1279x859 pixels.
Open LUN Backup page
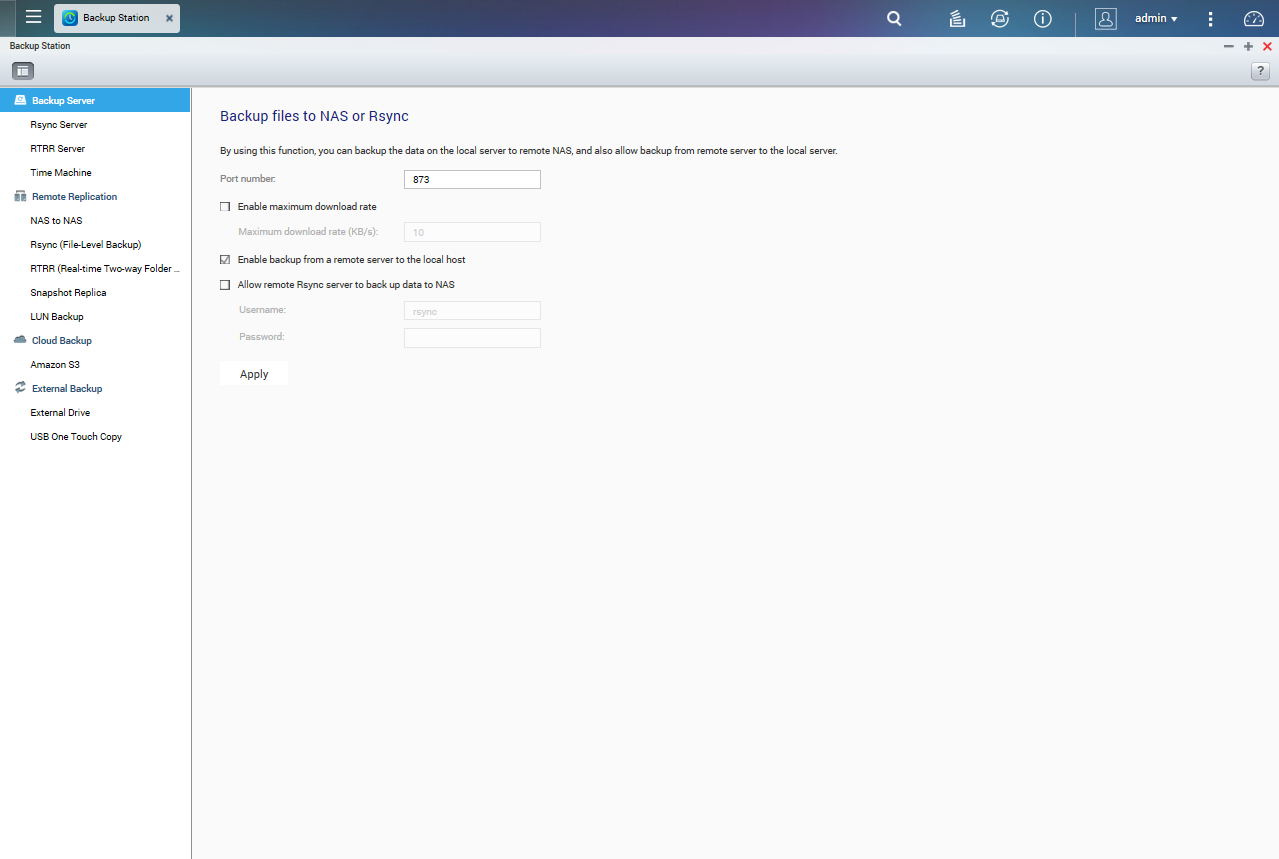(x=57, y=317)
